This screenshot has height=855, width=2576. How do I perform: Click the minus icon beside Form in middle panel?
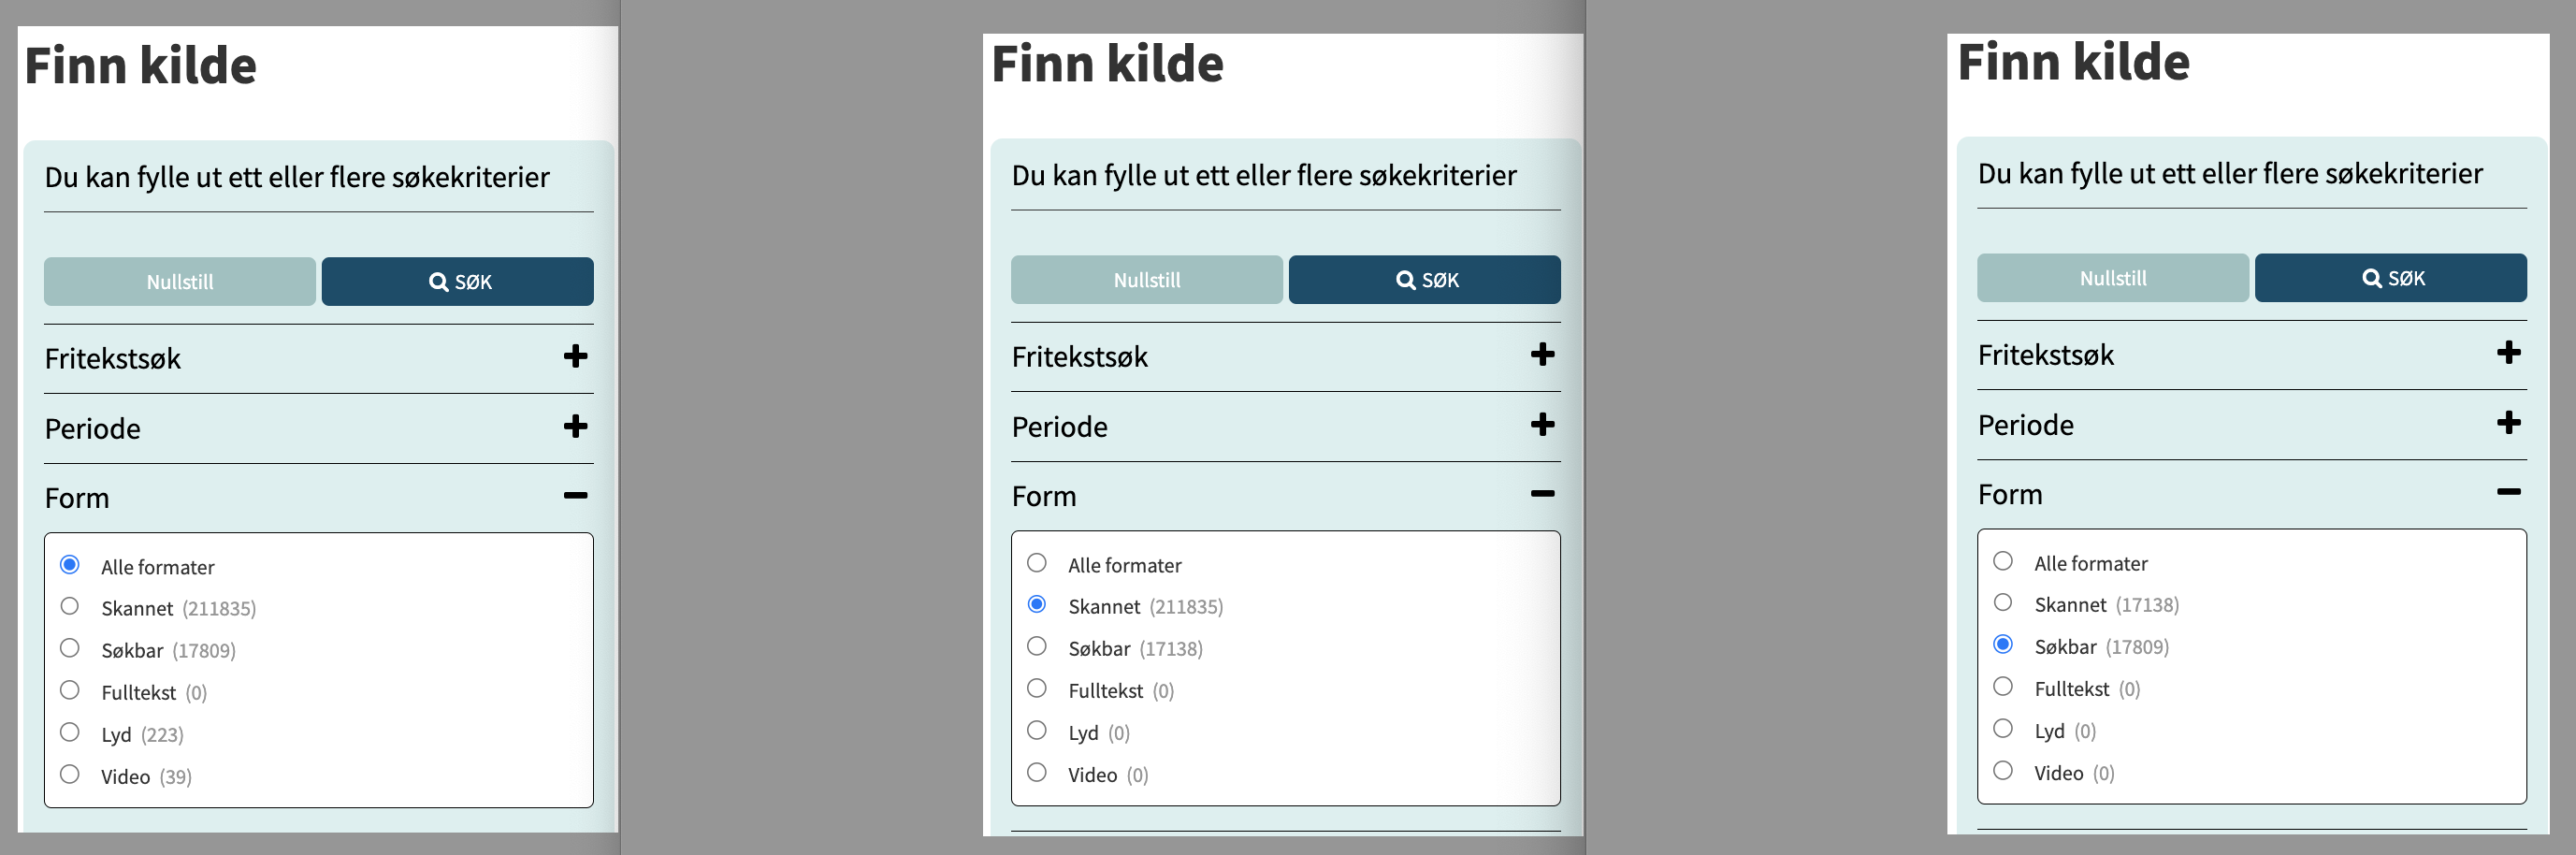1542,494
